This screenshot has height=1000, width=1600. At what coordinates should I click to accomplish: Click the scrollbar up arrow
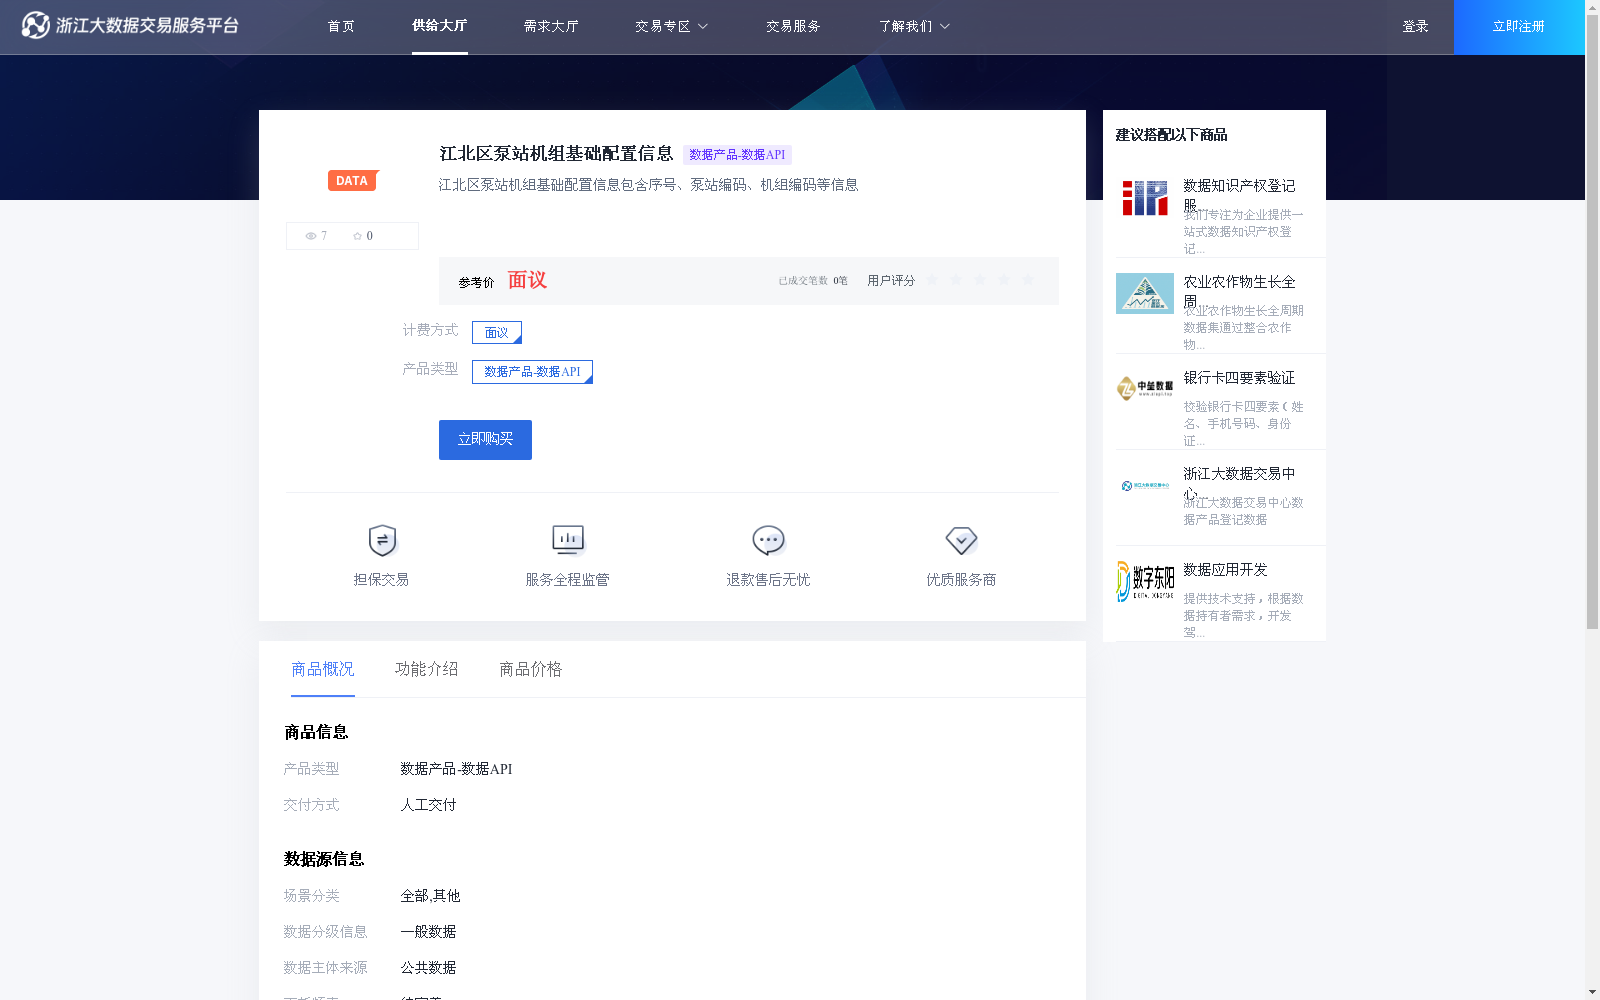[1592, 6]
